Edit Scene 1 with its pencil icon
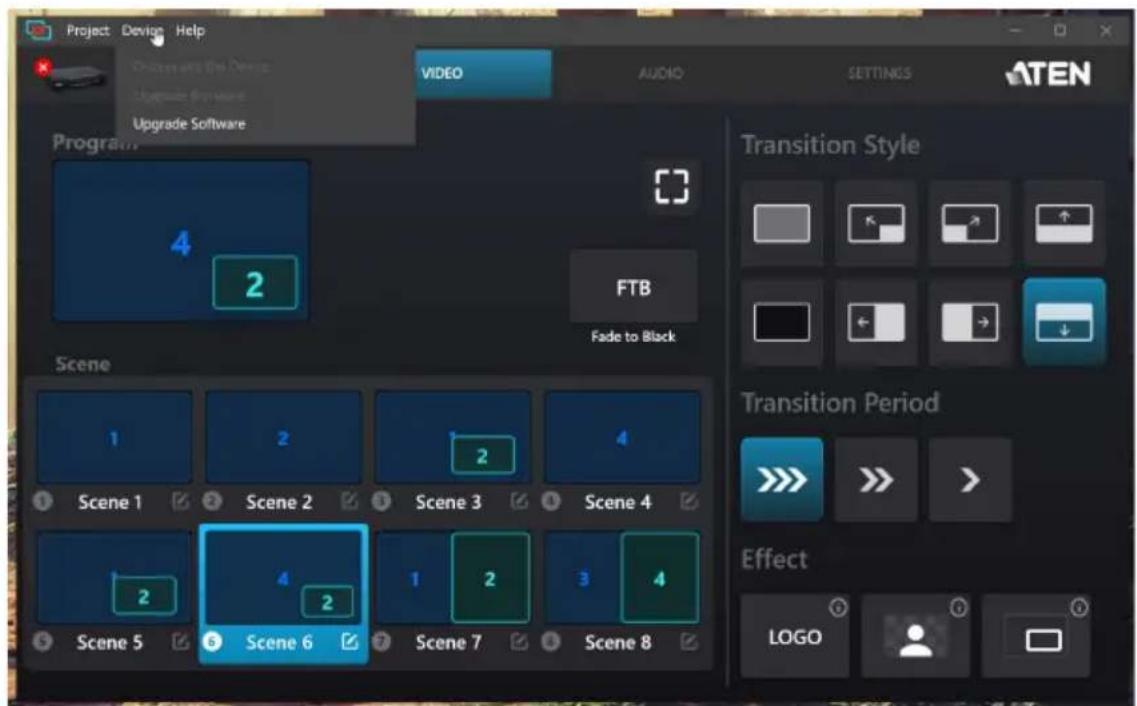The height and width of the screenshot is (706, 1137). pyautogui.click(x=180, y=501)
